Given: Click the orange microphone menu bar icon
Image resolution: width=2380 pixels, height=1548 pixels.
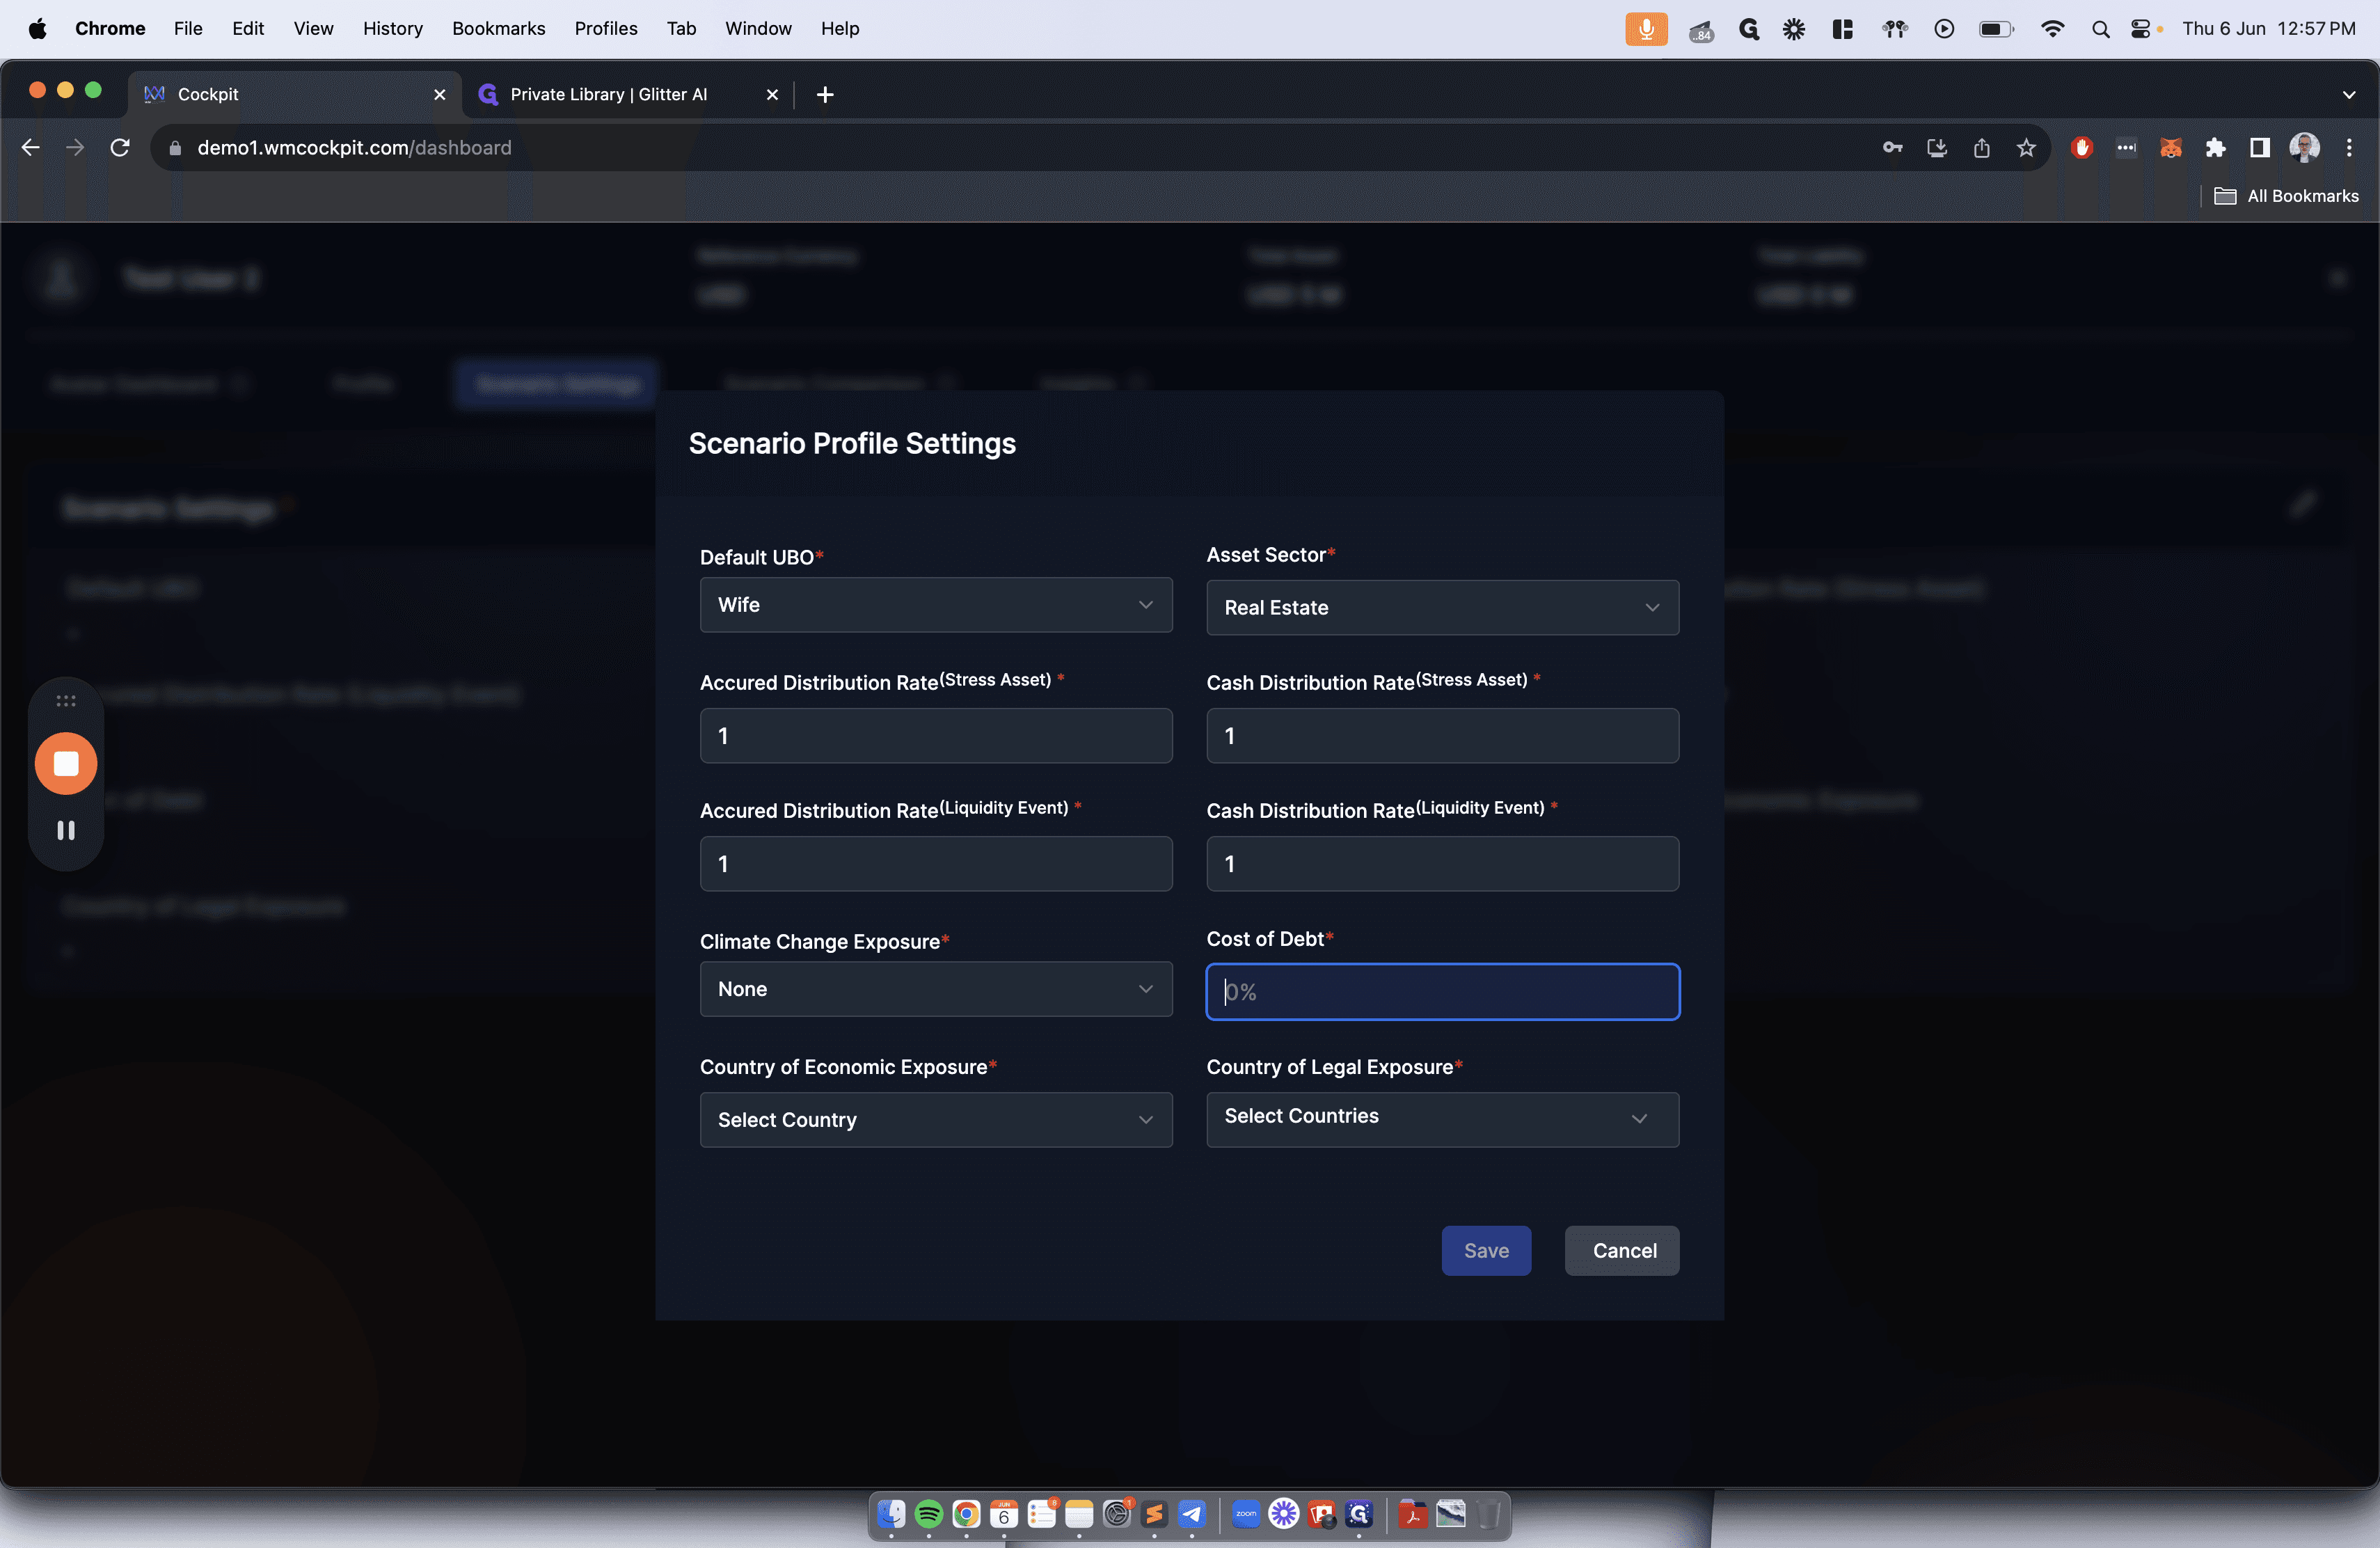Looking at the screenshot, I should (x=1646, y=29).
